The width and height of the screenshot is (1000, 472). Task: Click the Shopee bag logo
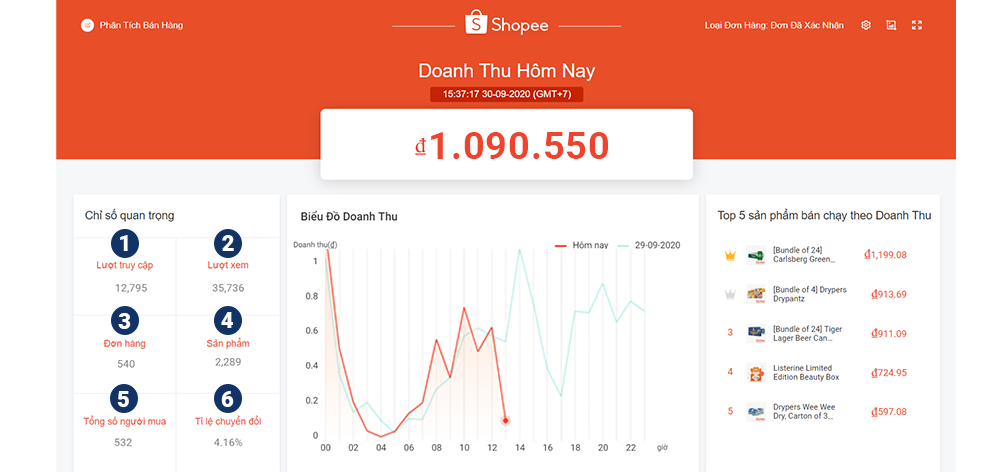476,22
